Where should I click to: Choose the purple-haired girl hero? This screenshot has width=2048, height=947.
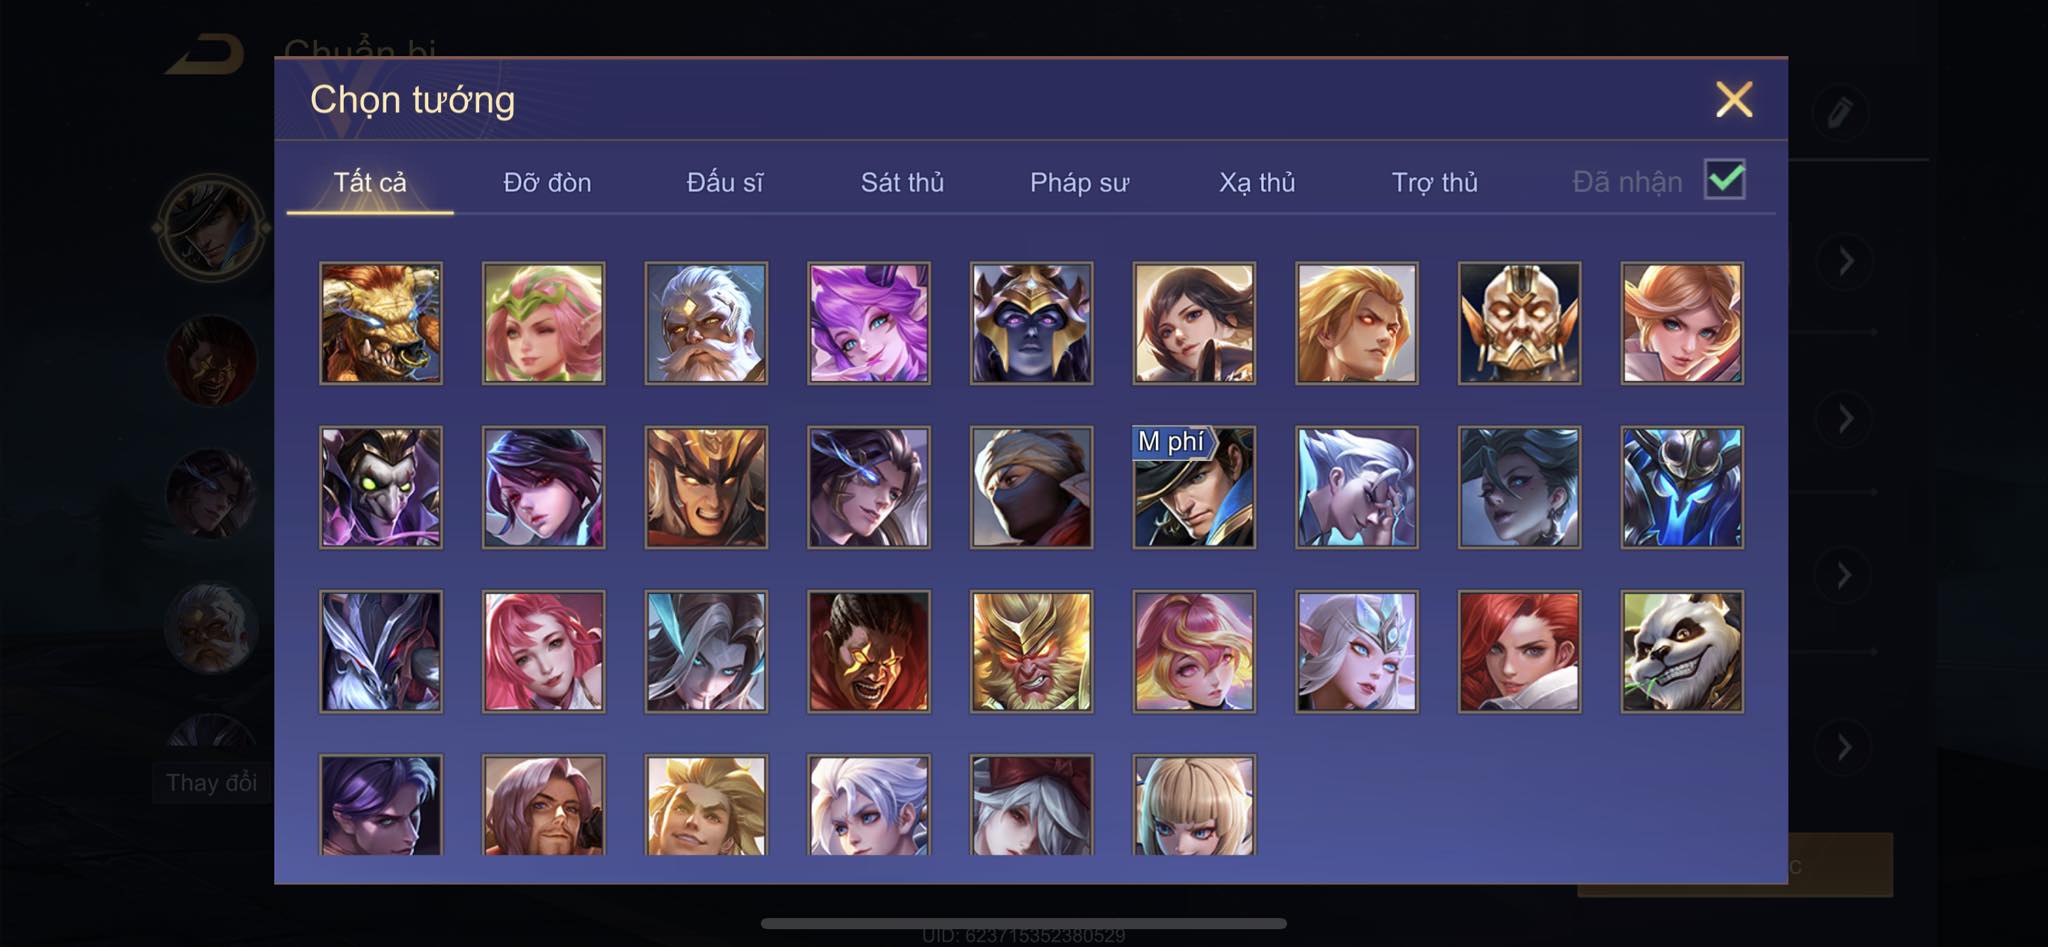868,323
